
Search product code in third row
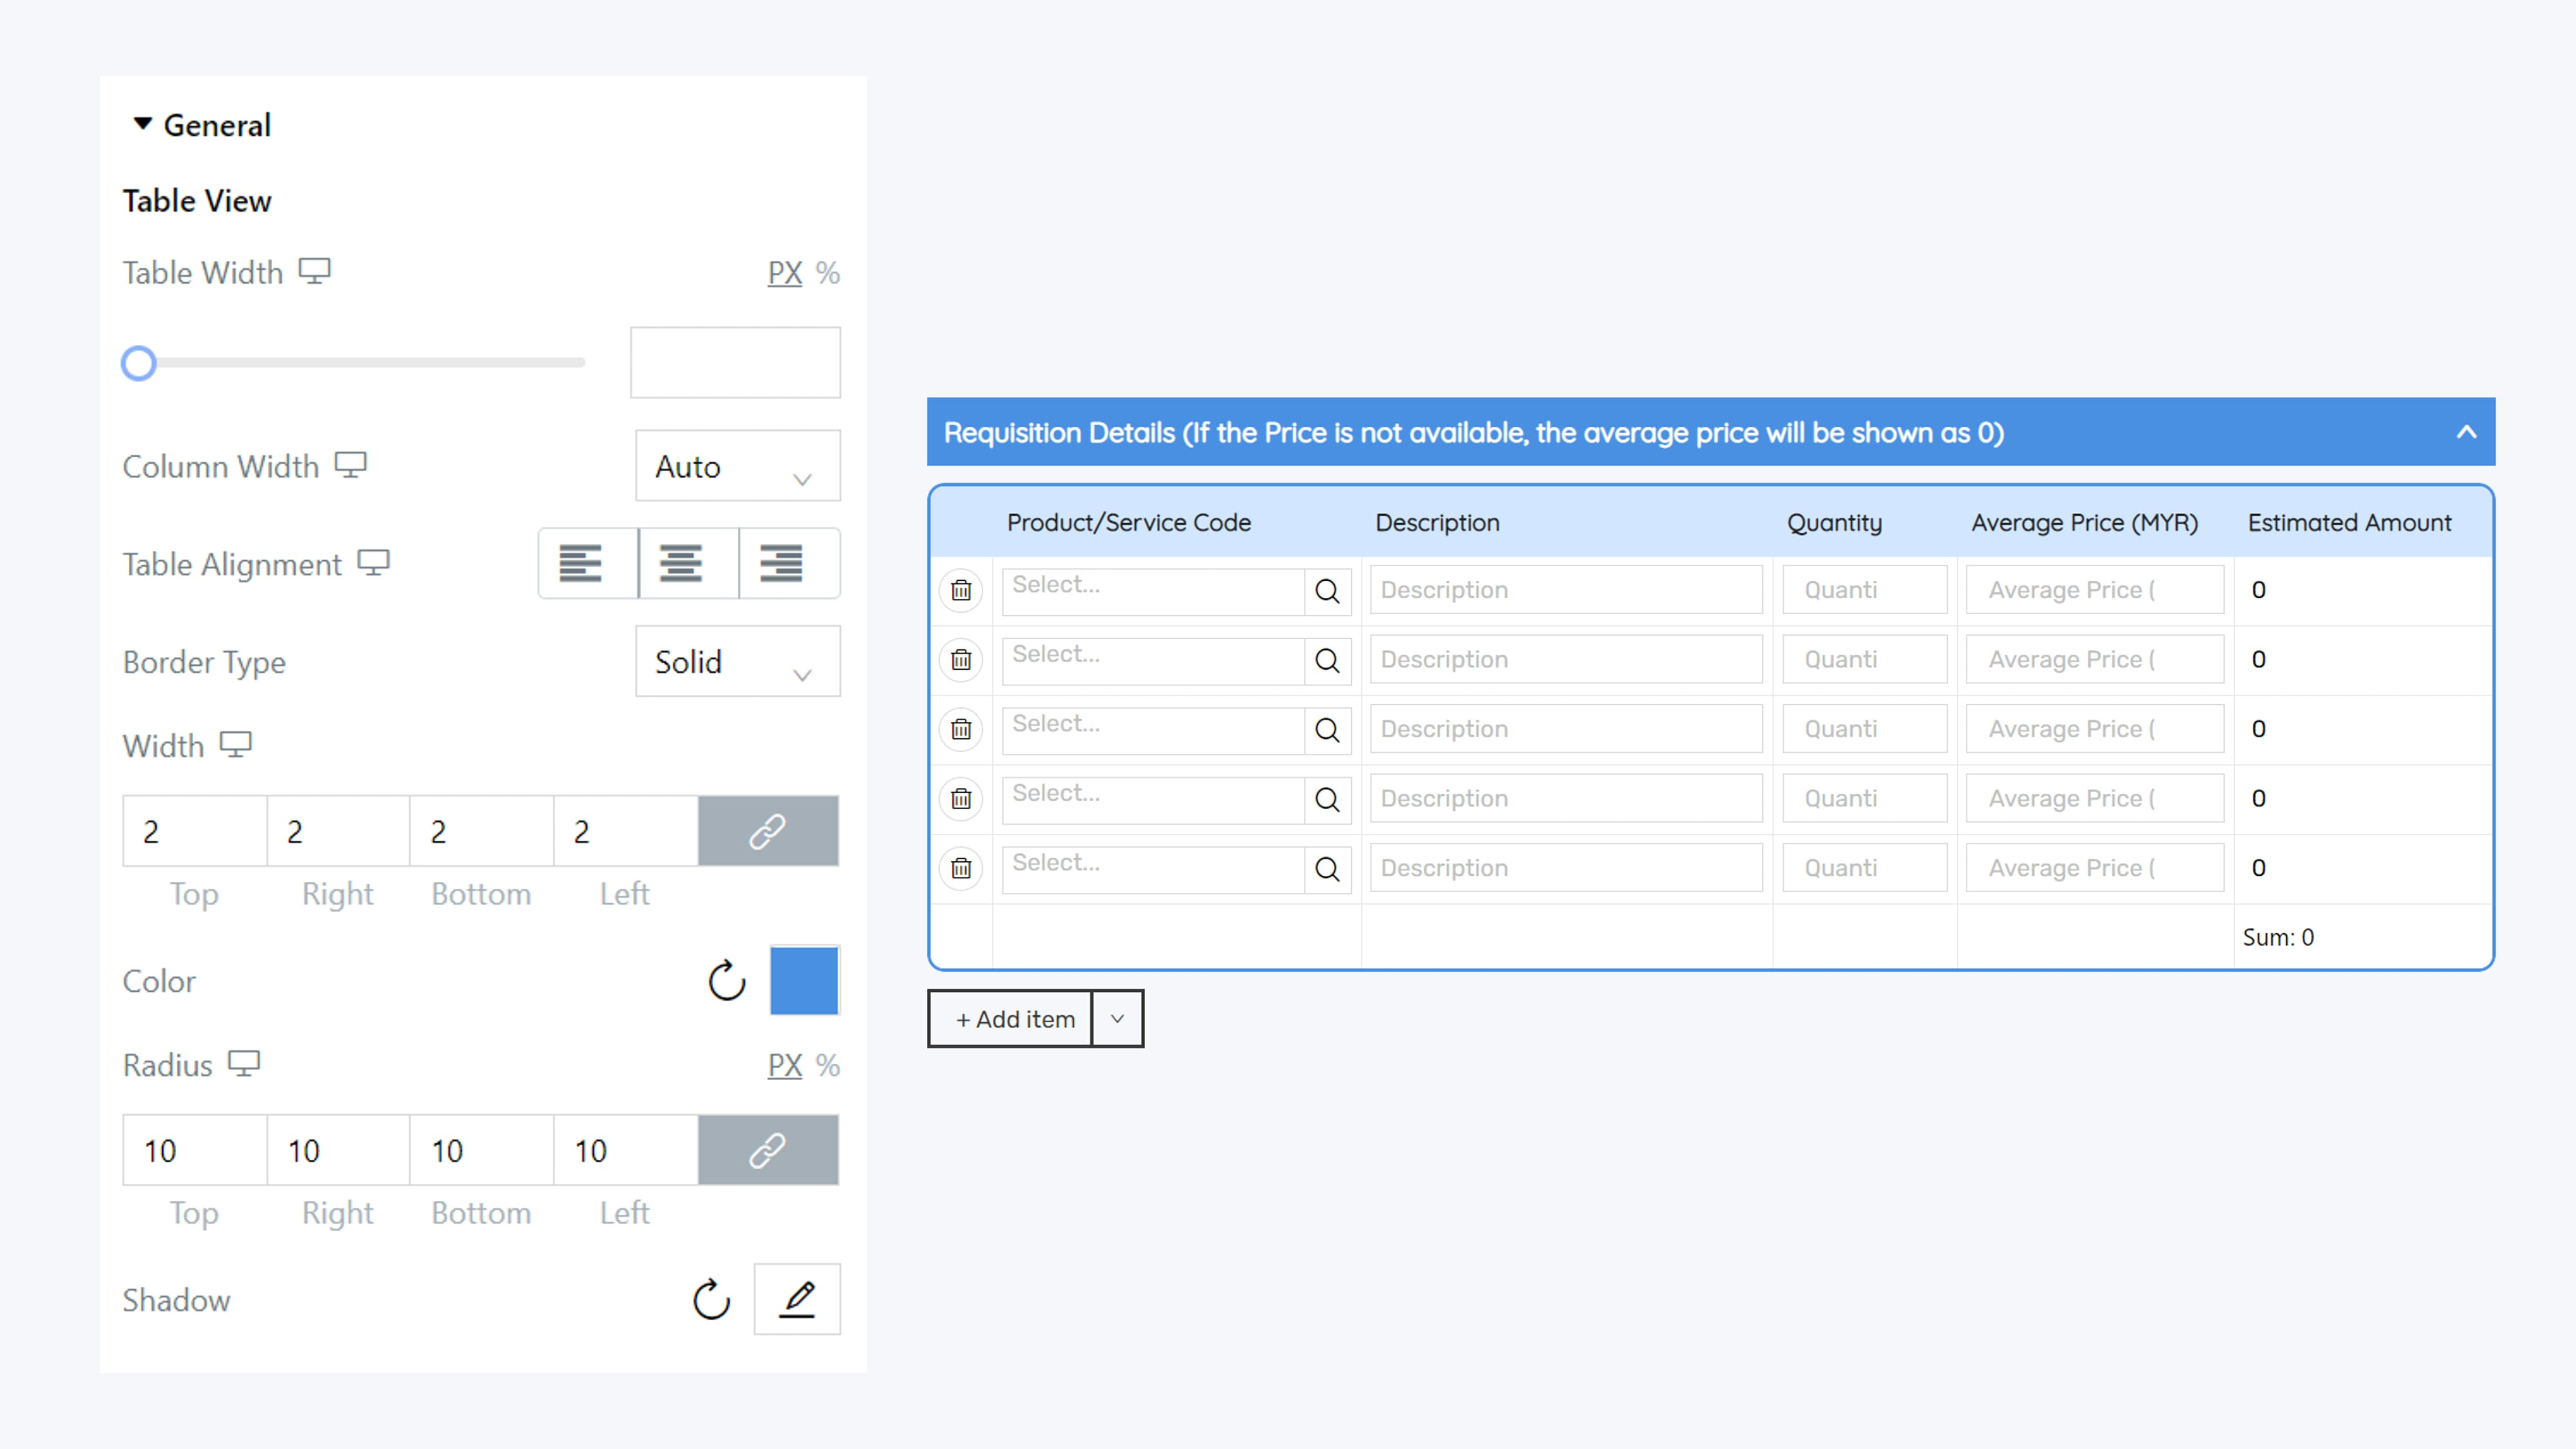tap(1327, 730)
